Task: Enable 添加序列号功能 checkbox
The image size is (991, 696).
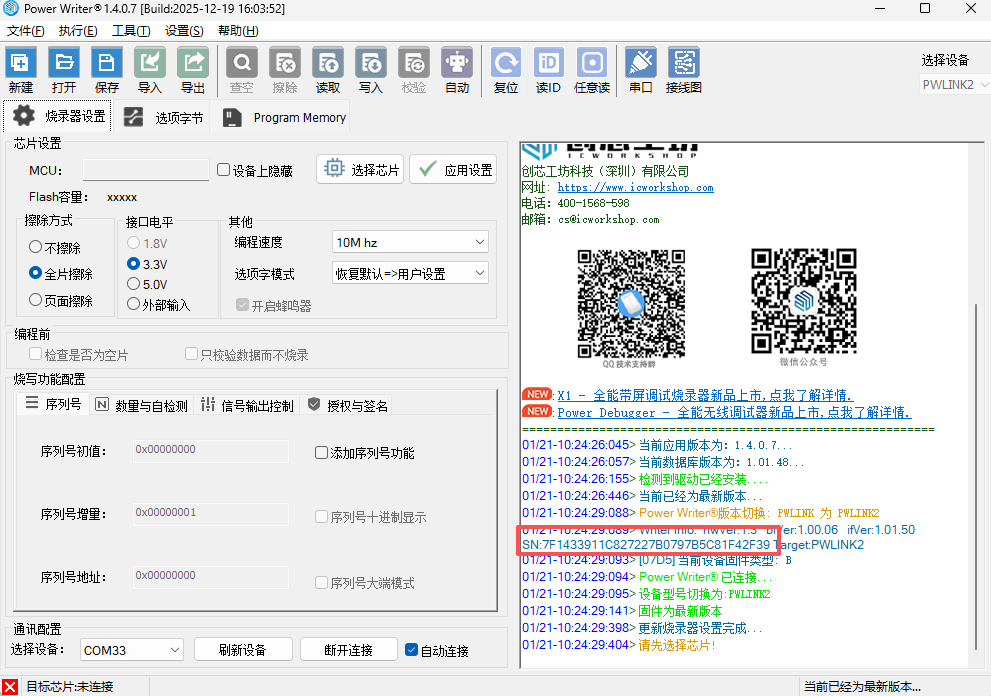Action: (322, 453)
